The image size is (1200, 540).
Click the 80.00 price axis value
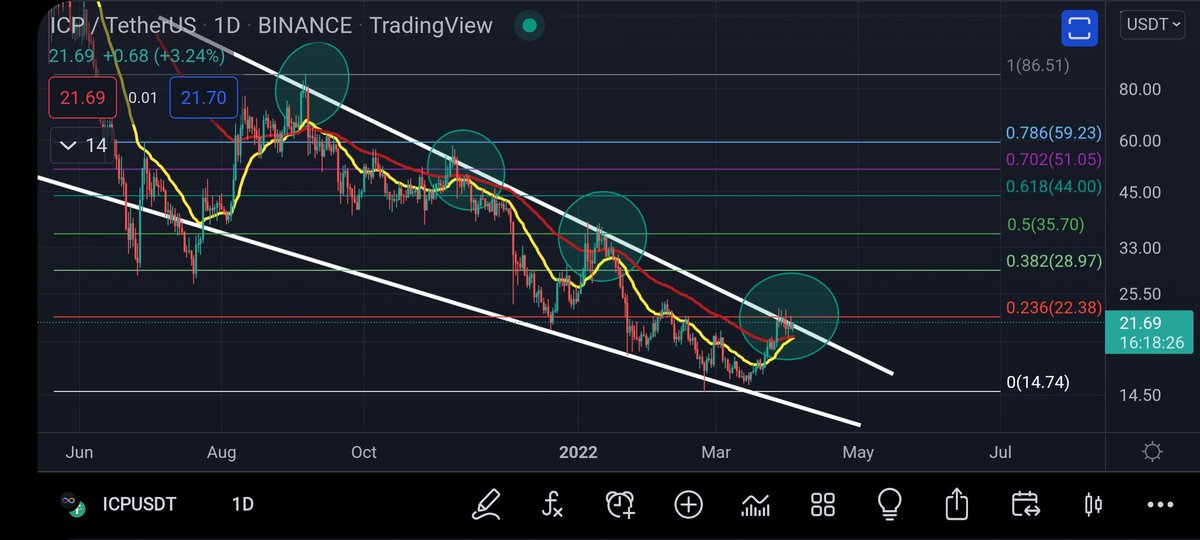[x=1139, y=89]
